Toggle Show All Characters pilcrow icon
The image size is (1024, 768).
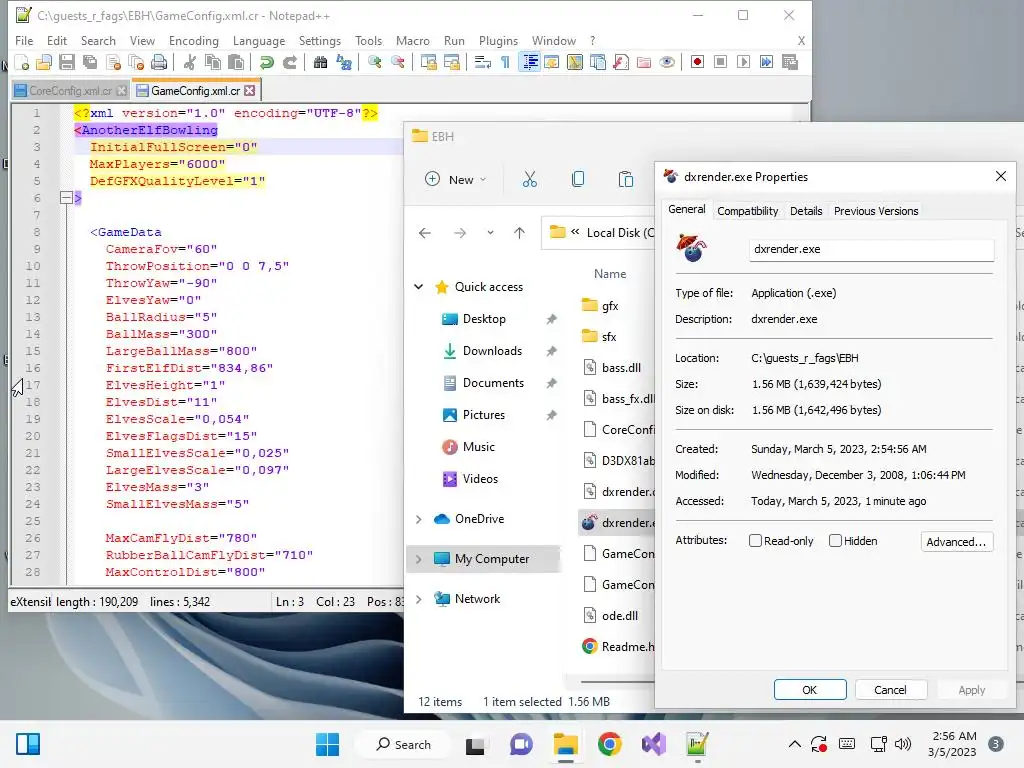click(505, 62)
